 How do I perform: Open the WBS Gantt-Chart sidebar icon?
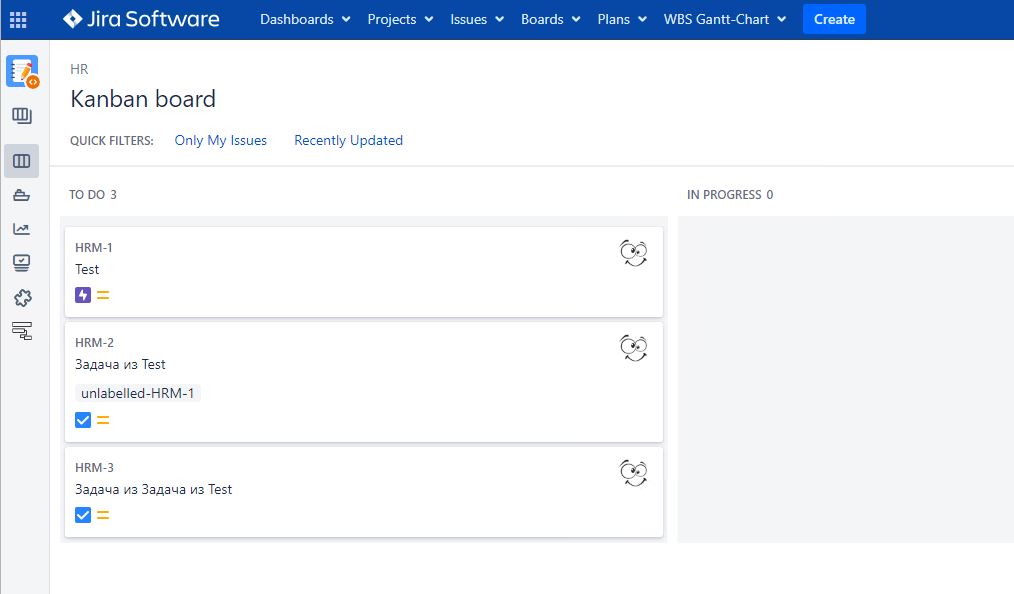tap(21, 331)
